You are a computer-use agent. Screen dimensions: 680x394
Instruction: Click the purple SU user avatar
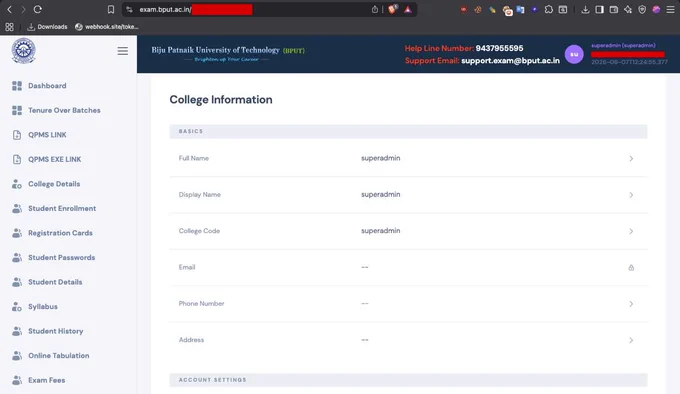574,54
